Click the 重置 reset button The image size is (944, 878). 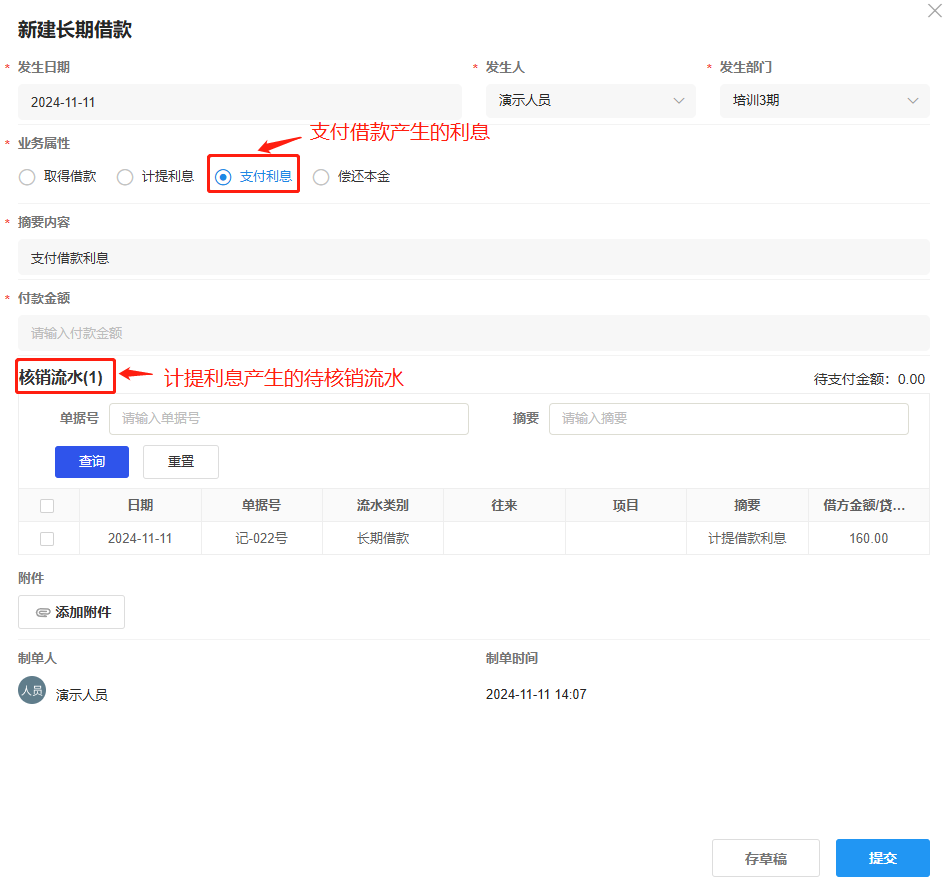180,461
